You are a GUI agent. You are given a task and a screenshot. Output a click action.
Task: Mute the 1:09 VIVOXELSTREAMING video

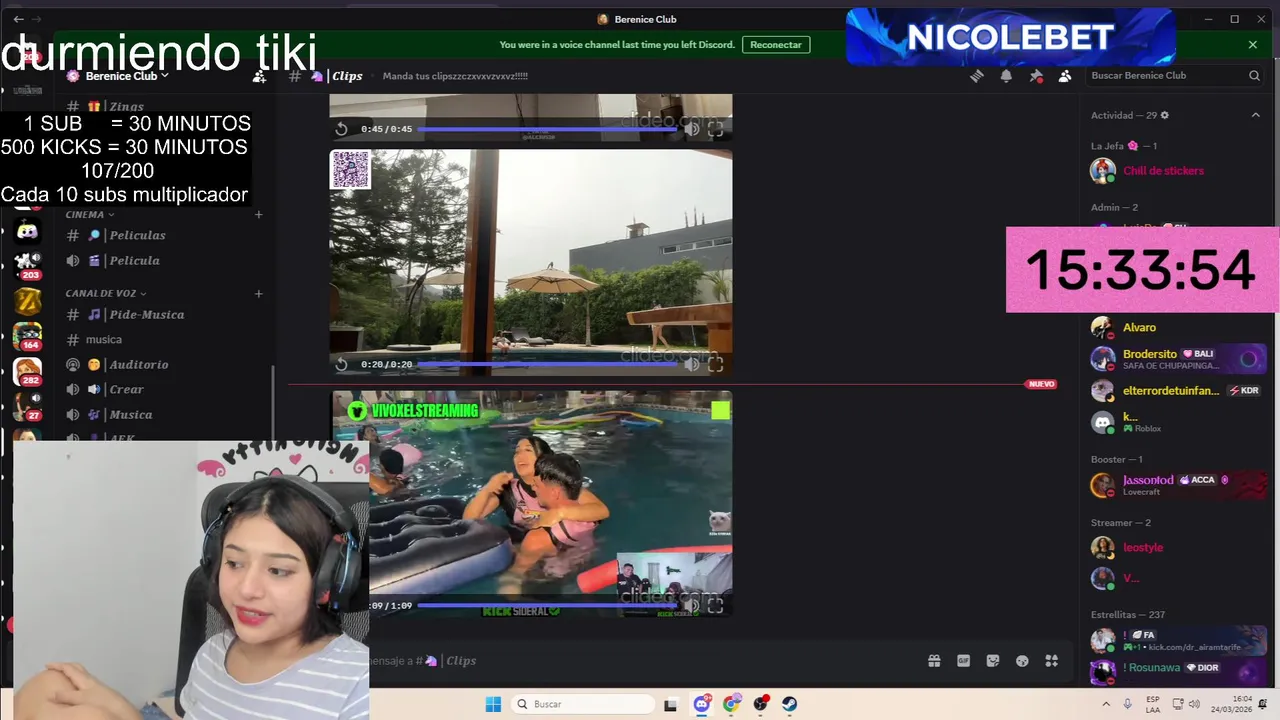(691, 605)
